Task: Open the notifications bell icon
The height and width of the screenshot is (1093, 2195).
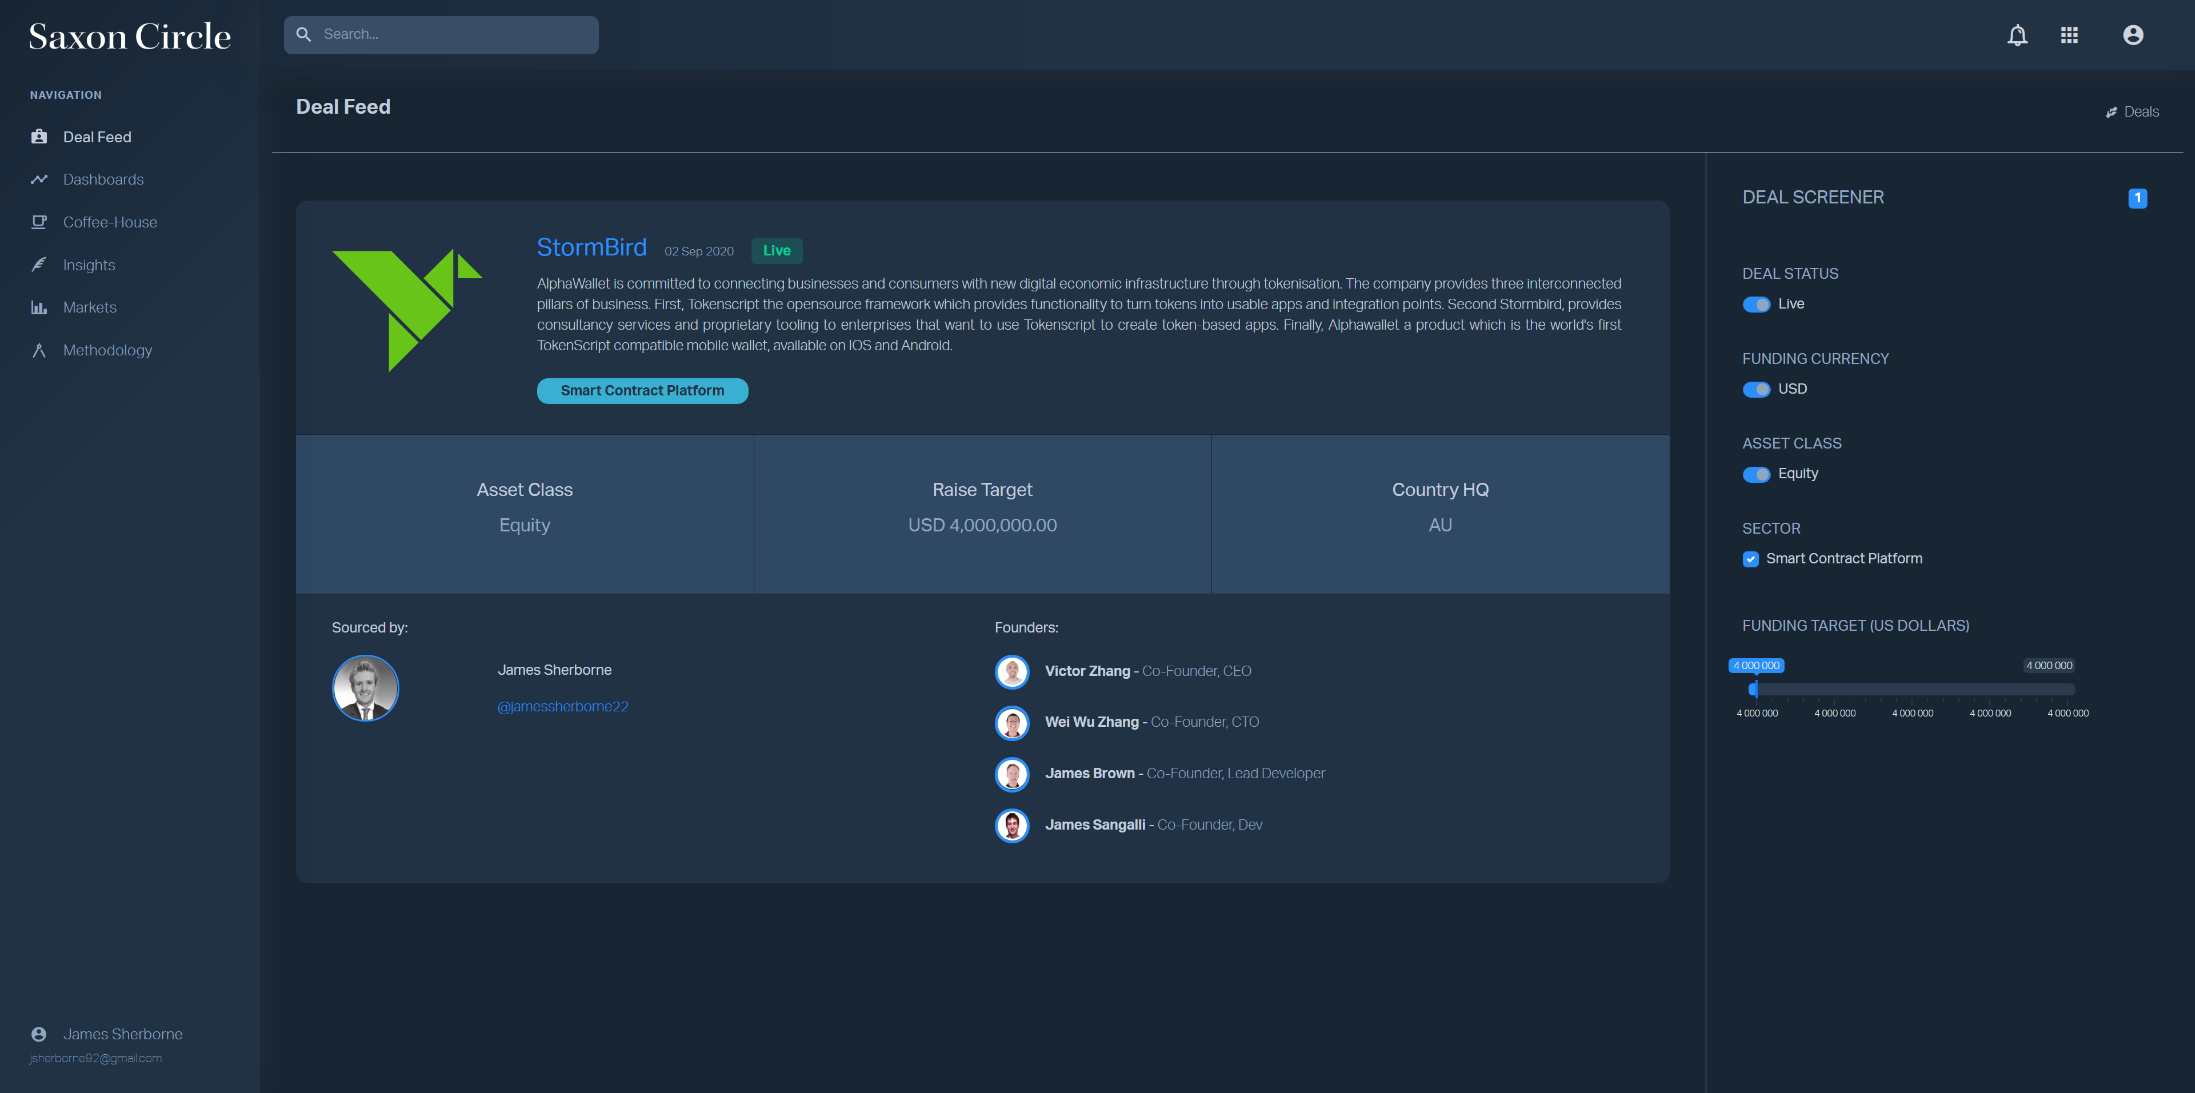Action: point(2017,35)
